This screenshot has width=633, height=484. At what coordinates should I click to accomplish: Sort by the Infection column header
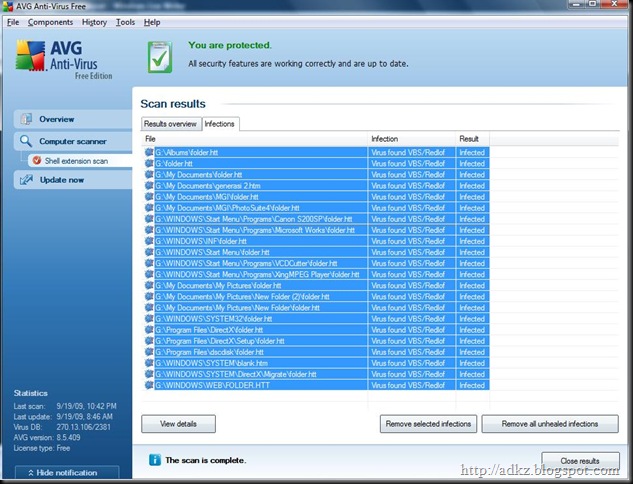412,139
